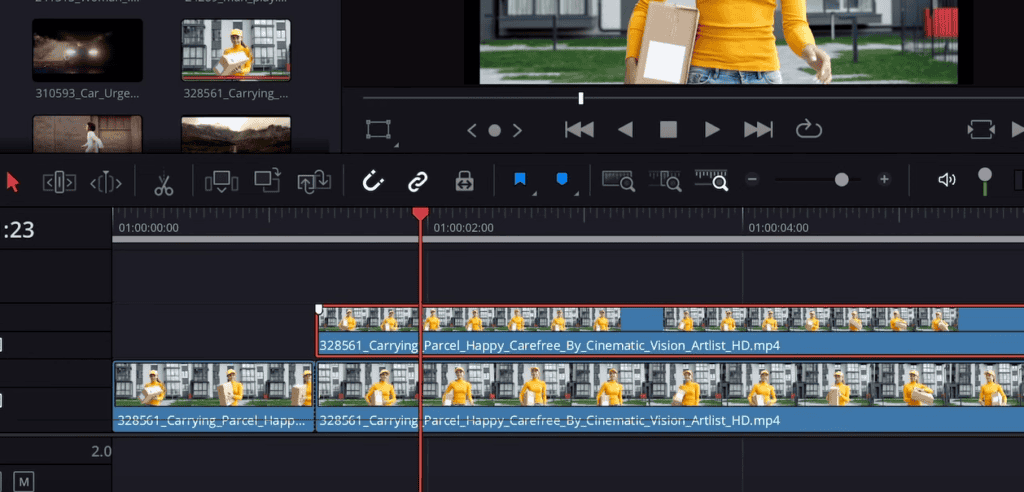
Task: Activate the Dynamic Trim Mode tool
Action: pyautogui.click(x=106, y=183)
